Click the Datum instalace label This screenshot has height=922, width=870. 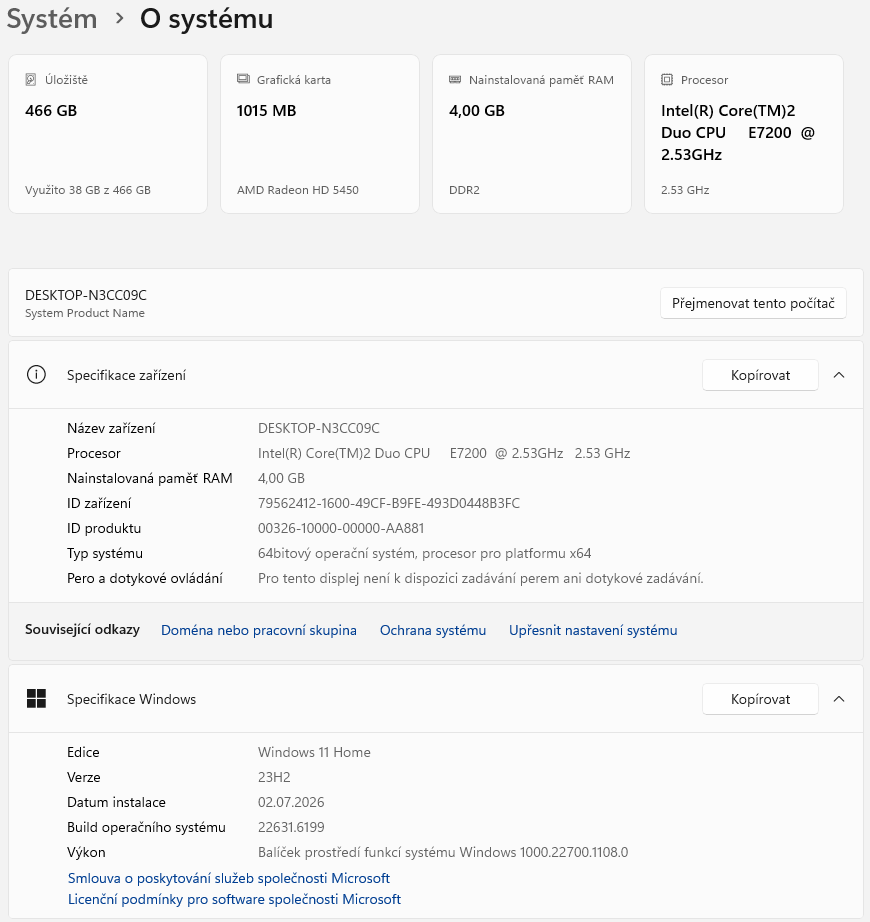pos(116,802)
